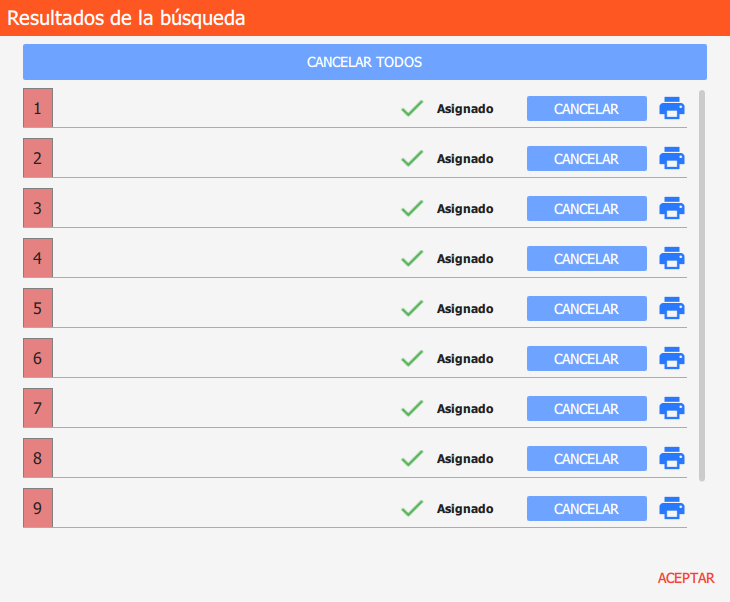The height and width of the screenshot is (602, 730).
Task: Click ACEPTAR to close the results
Action: [x=686, y=578]
